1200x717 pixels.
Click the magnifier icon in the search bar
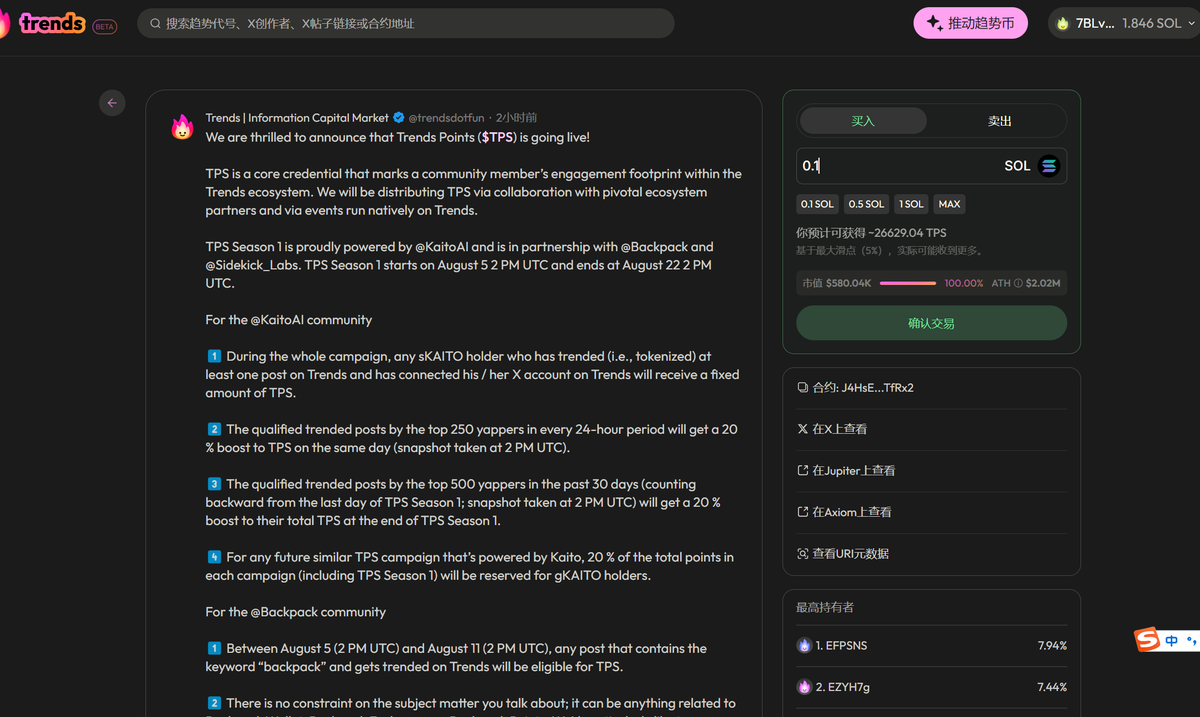coord(155,23)
